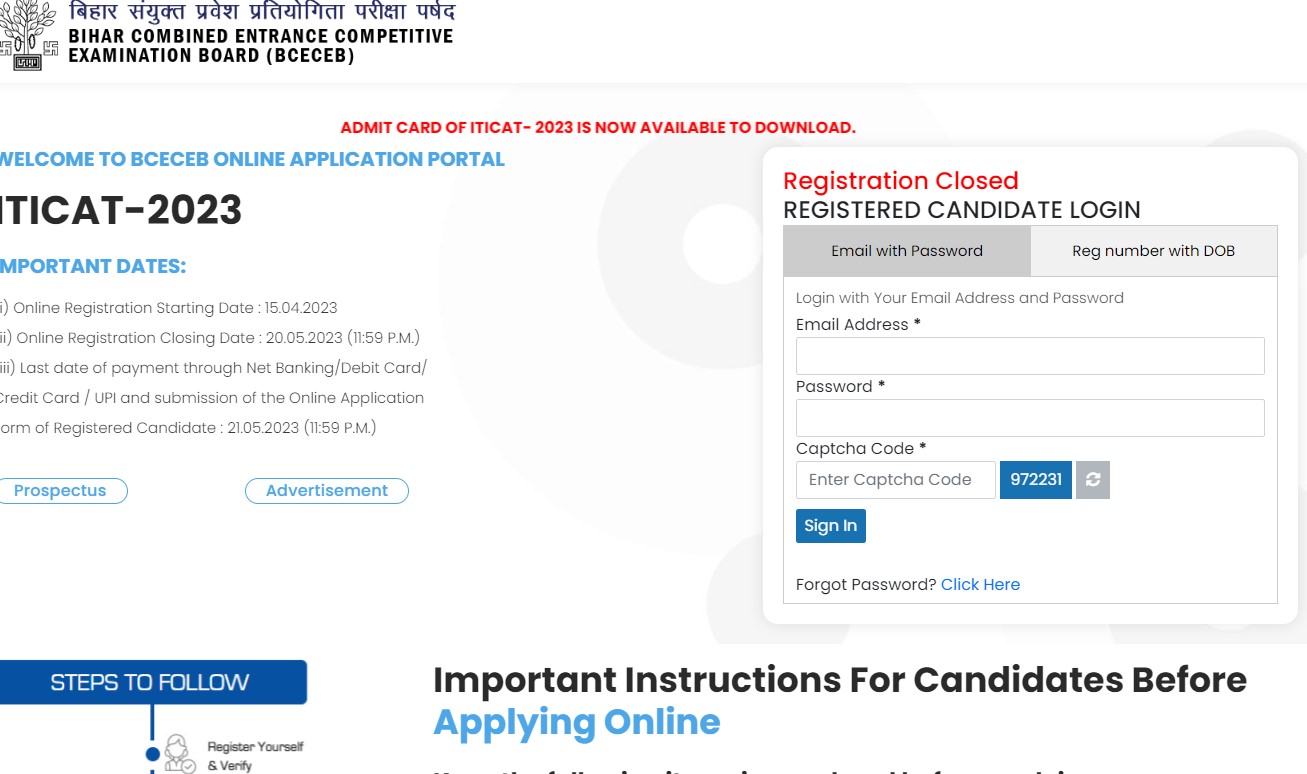
Task: Click the Register Yourself & Verify step
Action: click(x=254, y=756)
